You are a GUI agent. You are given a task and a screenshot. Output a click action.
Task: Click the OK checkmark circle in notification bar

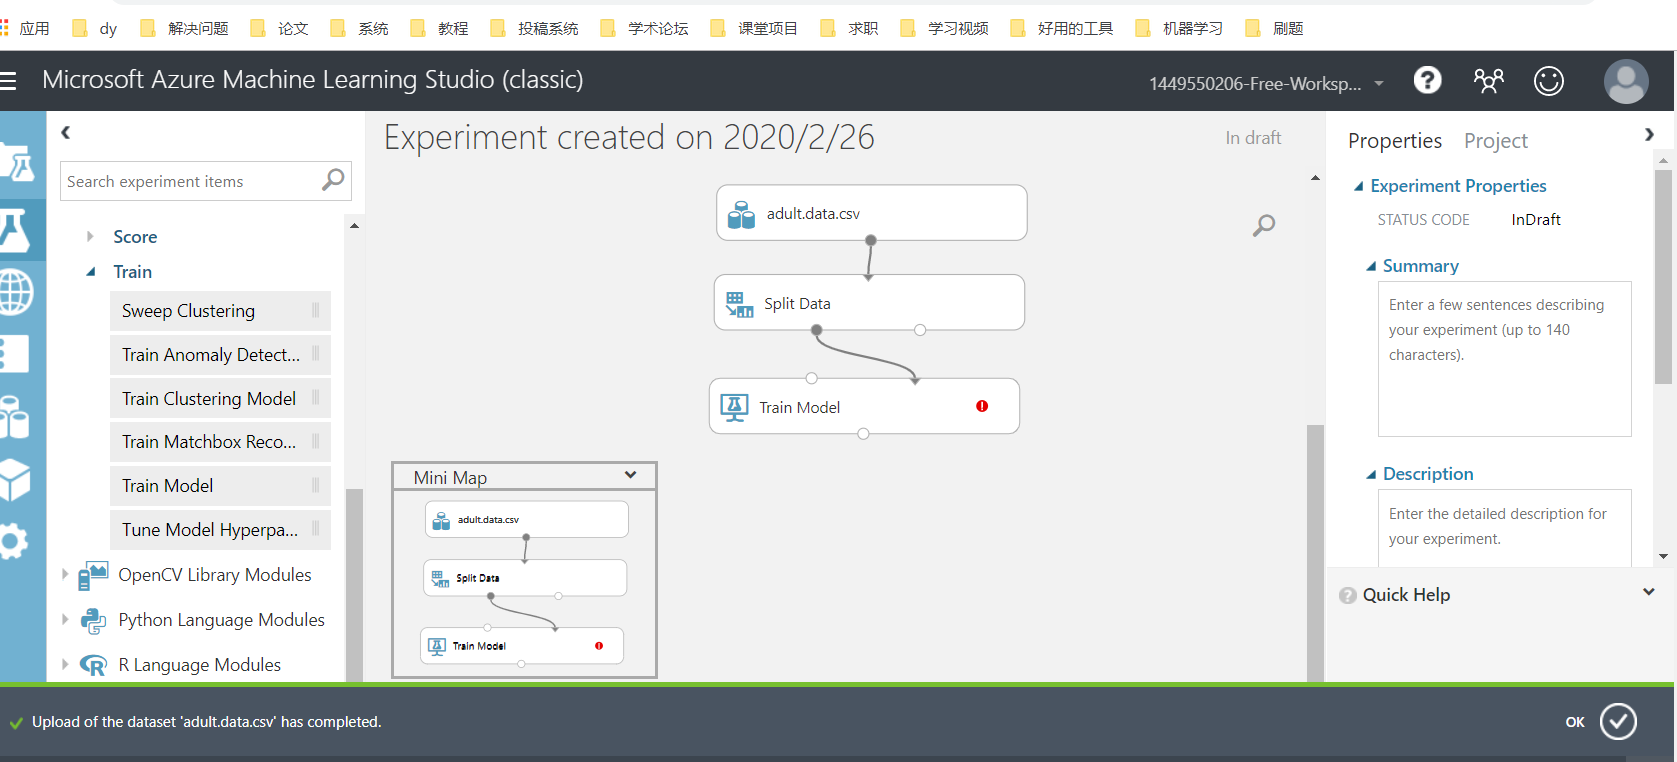1618,721
